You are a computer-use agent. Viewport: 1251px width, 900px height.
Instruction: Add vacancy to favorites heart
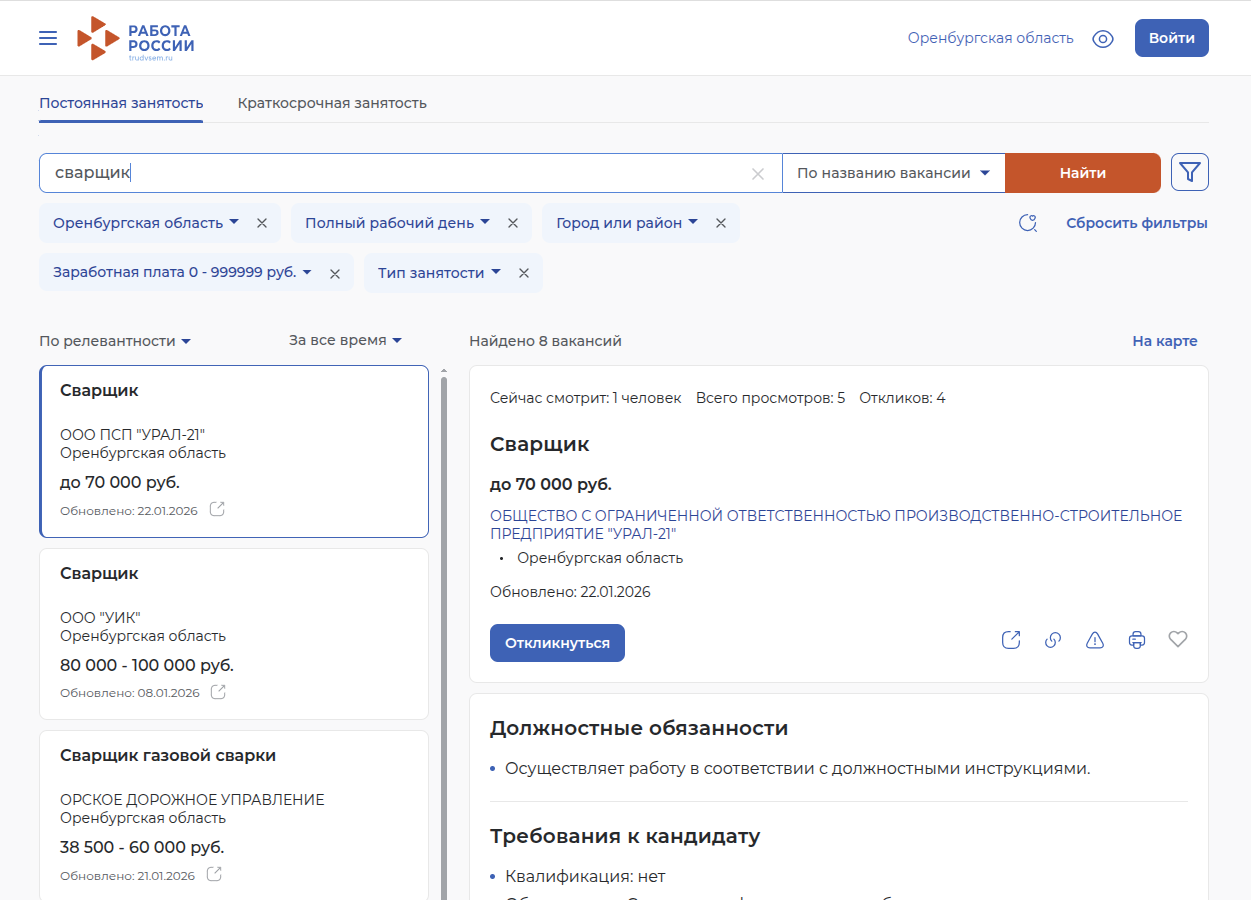point(1178,639)
